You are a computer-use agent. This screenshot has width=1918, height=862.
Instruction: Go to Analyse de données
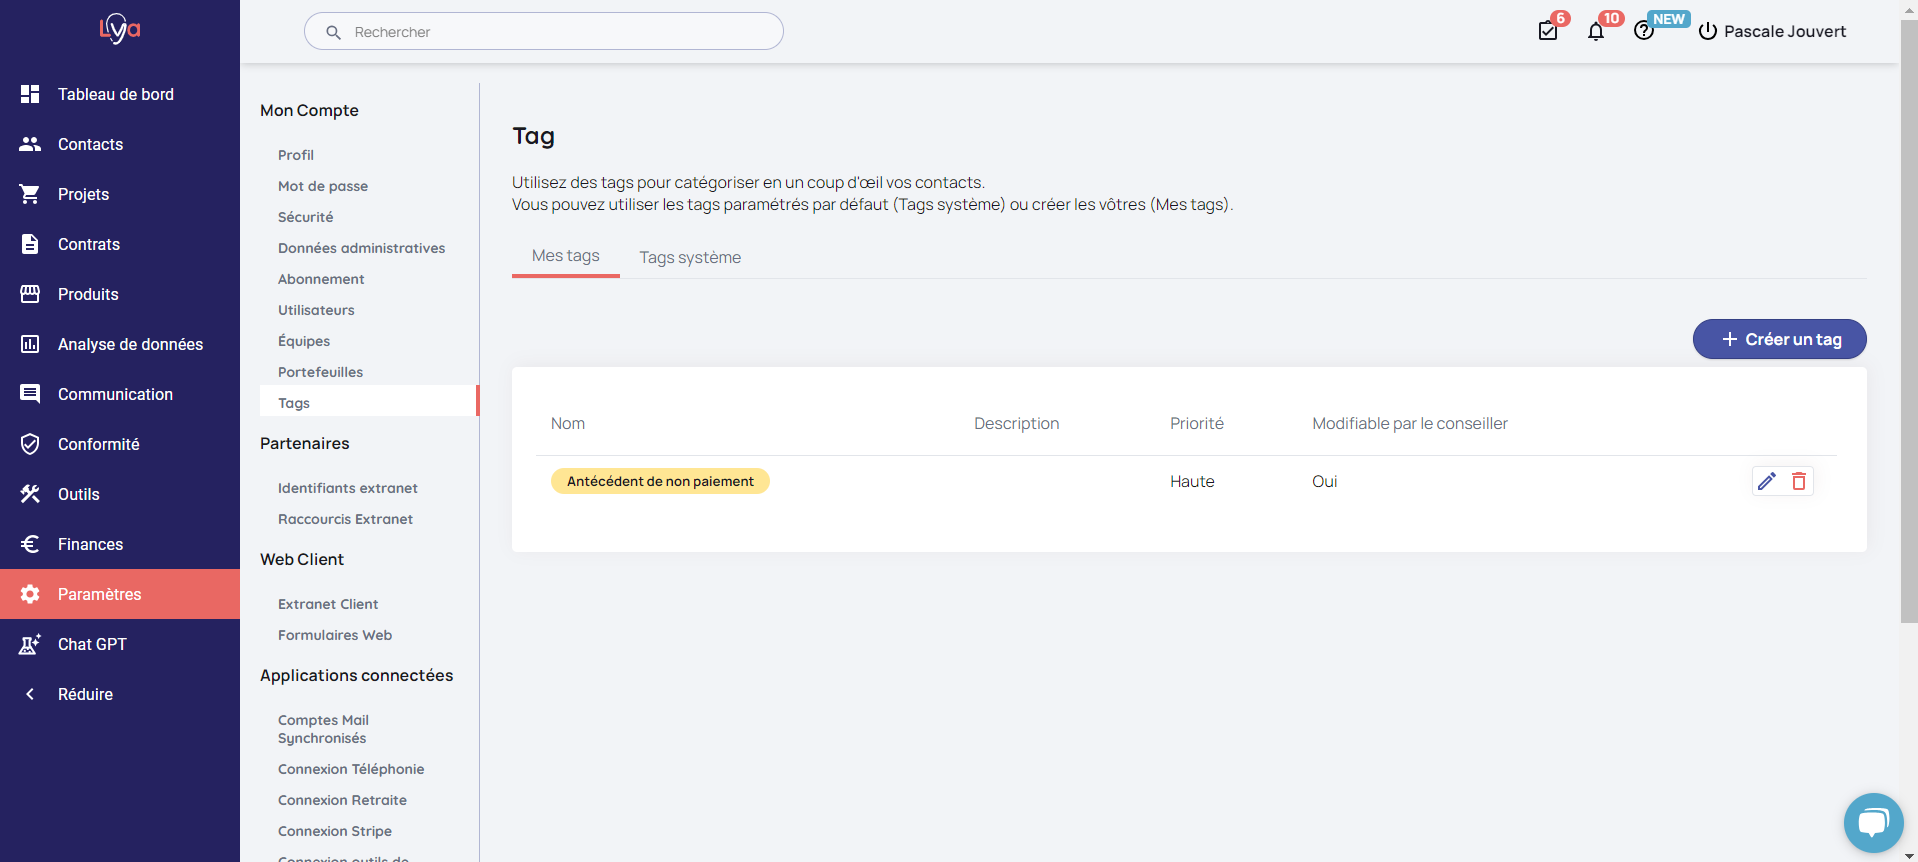pos(130,344)
